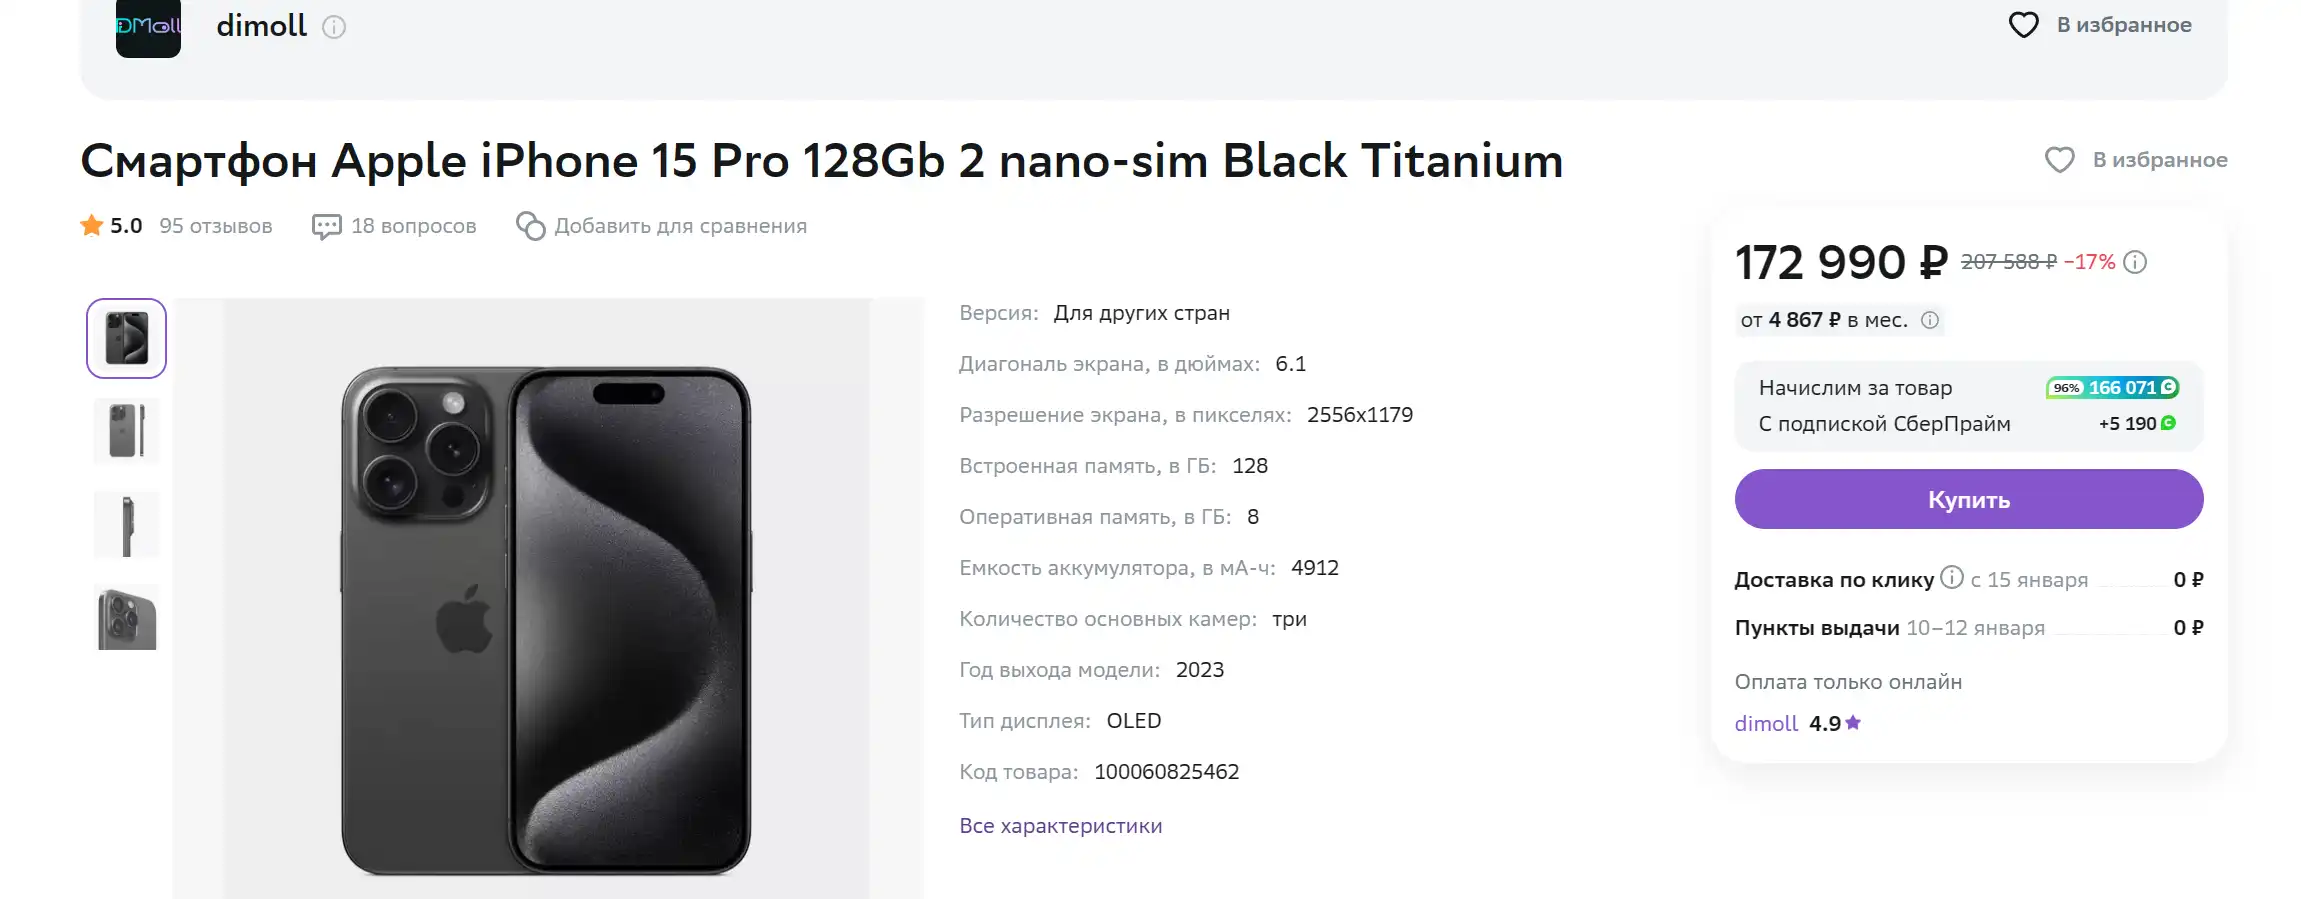Select fourth camera close-up thumbnail

127,617
